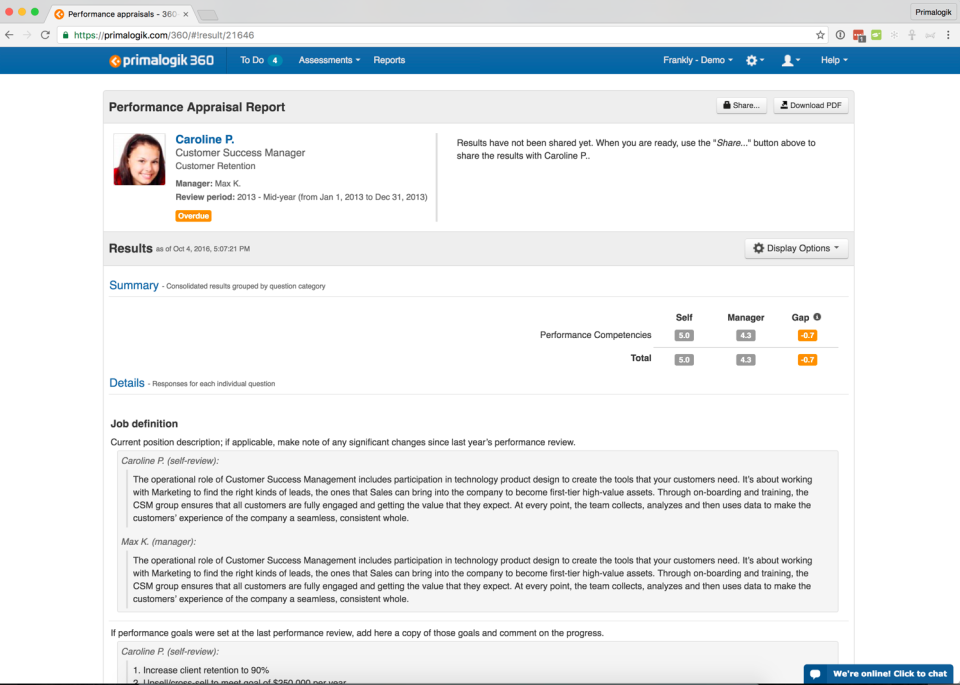The image size is (960, 685).
Task: Click the primalogik 360 logo
Action: pyautogui.click(x=162, y=60)
